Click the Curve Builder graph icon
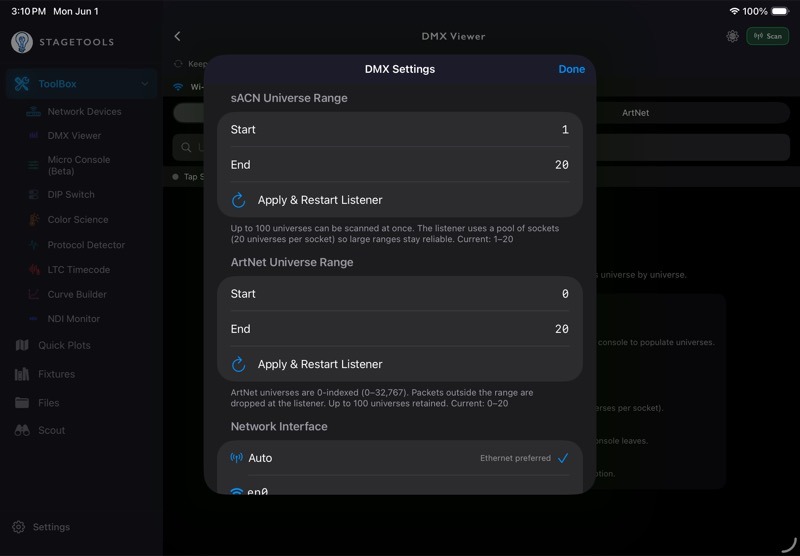The image size is (800, 556). point(34,294)
